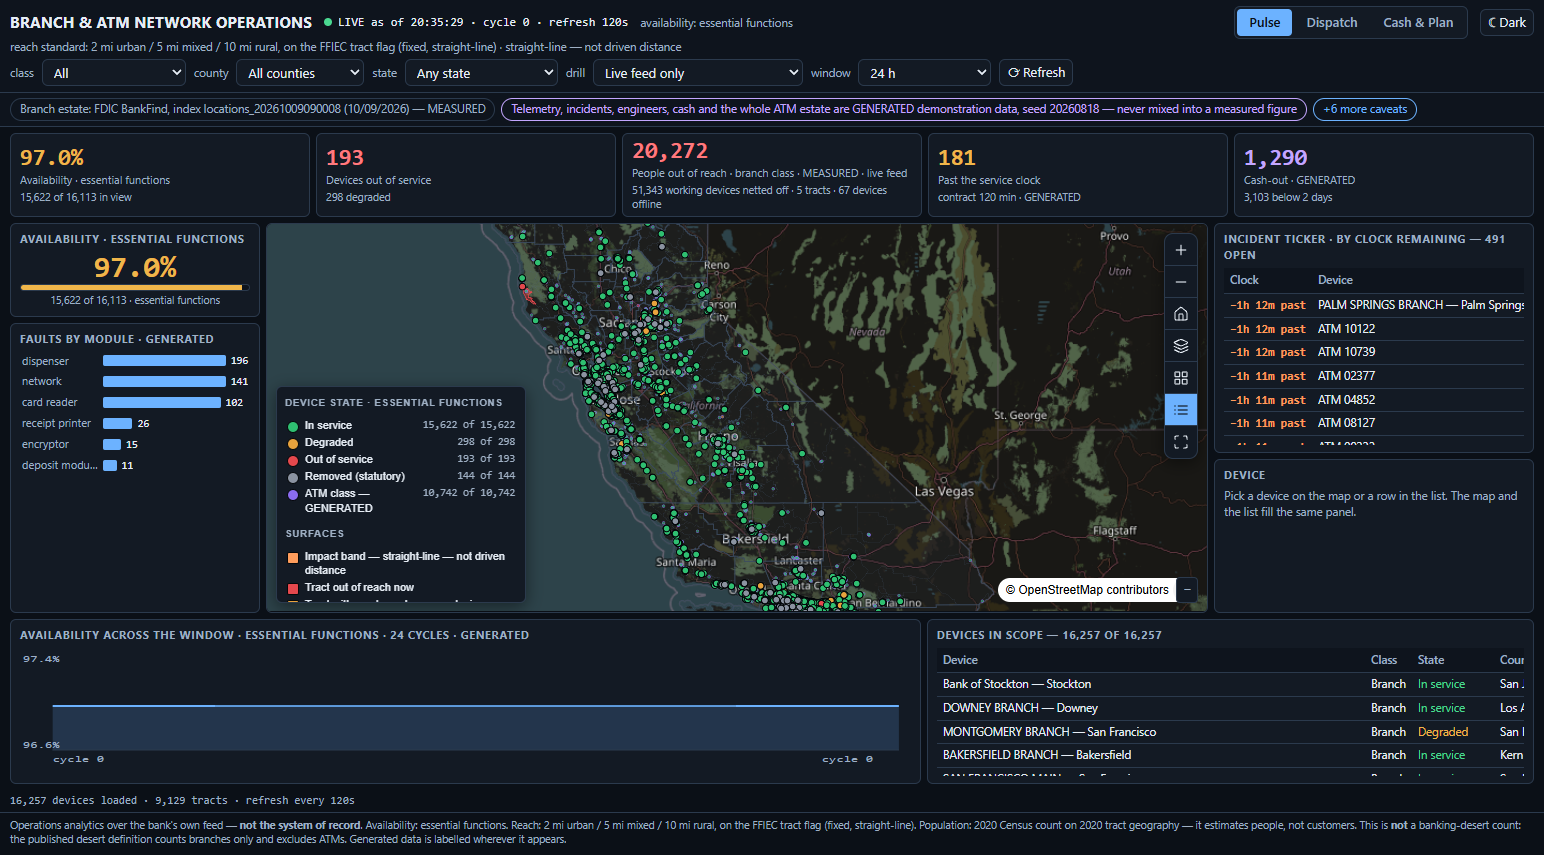Viewport: 1544px width, 855px height.
Task: Expand the +6 more caveats chip
Action: tap(1365, 109)
